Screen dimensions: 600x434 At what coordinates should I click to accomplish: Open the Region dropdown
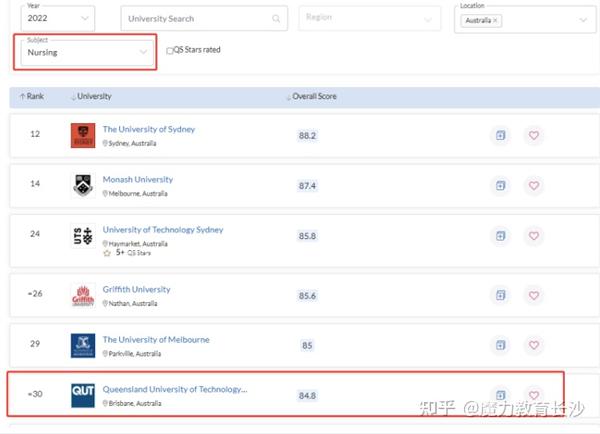coord(369,18)
